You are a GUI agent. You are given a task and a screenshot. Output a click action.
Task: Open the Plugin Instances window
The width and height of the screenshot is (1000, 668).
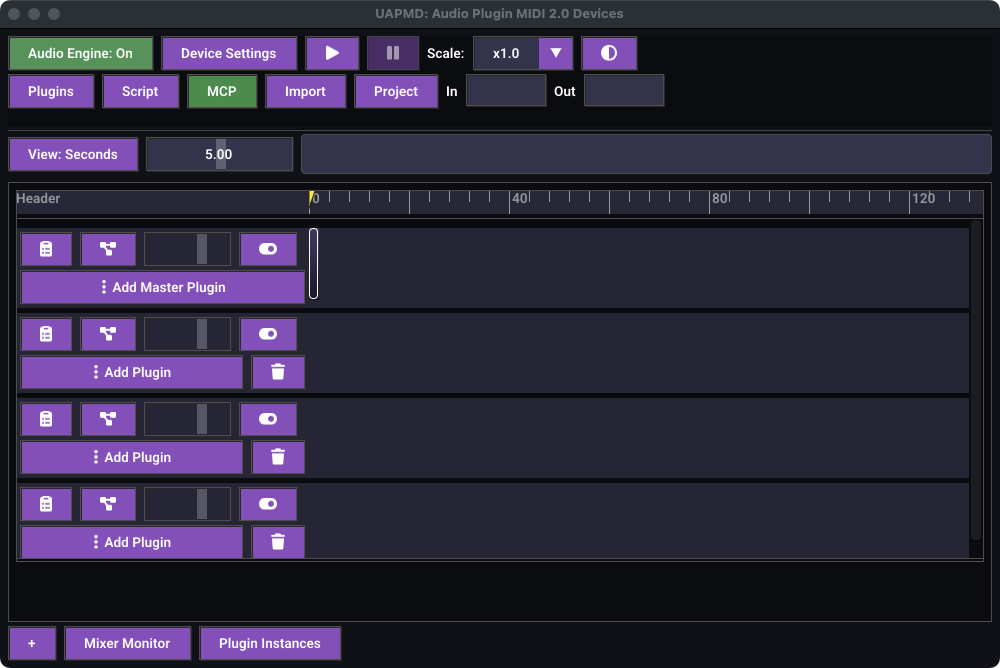[270, 643]
